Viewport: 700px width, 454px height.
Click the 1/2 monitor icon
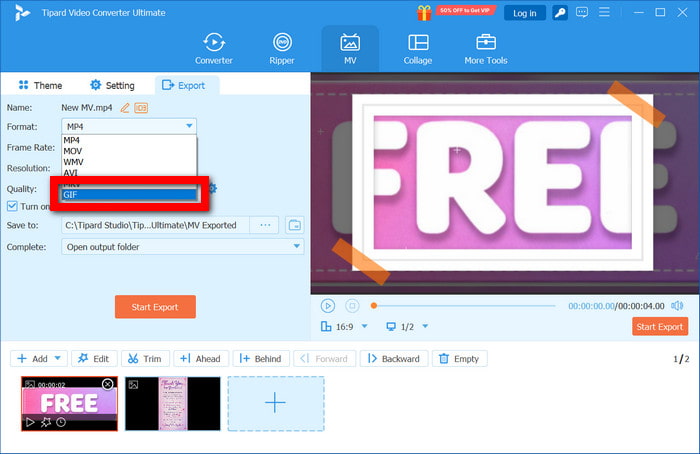(391, 327)
